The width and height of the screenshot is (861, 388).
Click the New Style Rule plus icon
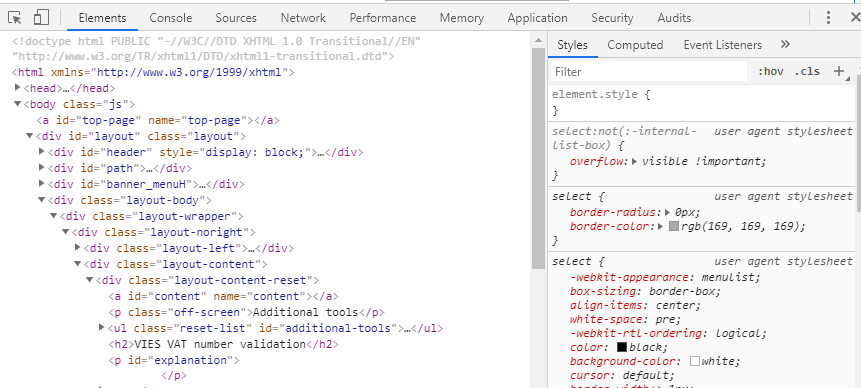click(x=838, y=71)
